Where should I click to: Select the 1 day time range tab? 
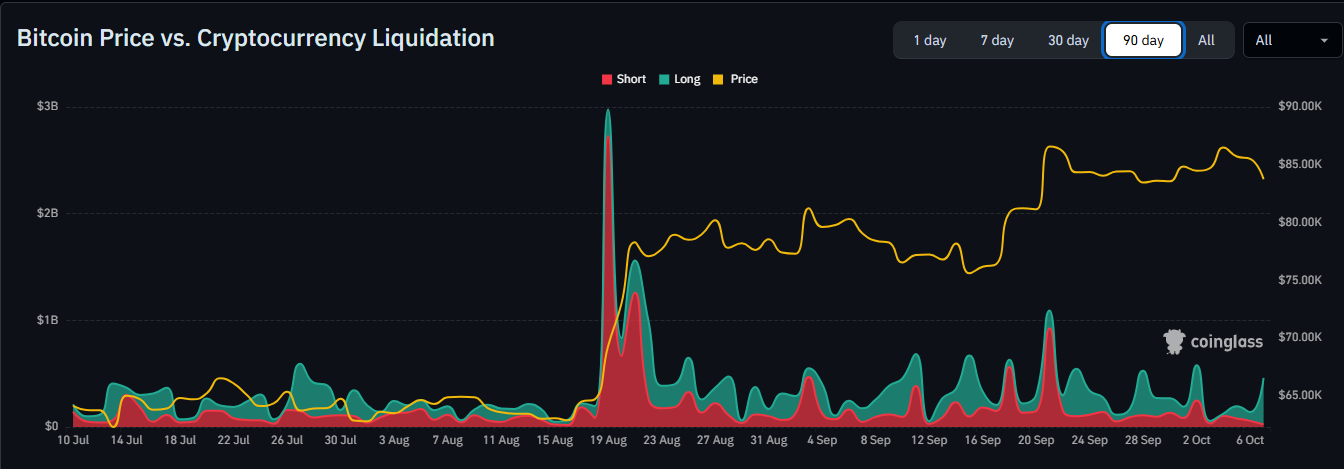[929, 40]
